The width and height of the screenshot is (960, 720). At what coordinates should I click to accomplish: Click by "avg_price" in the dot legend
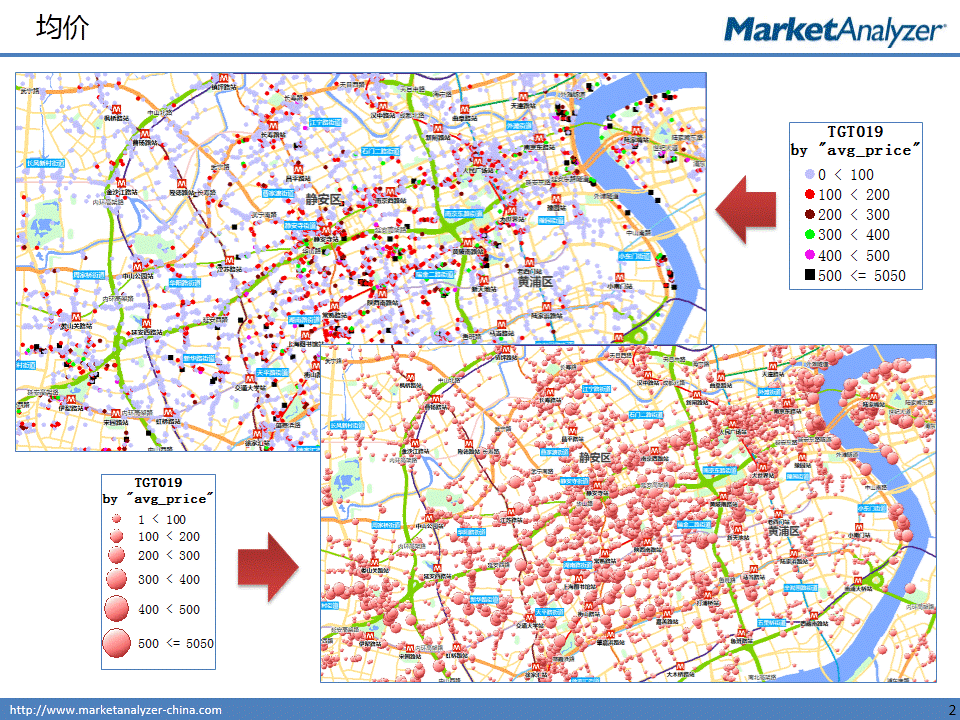pos(855,150)
